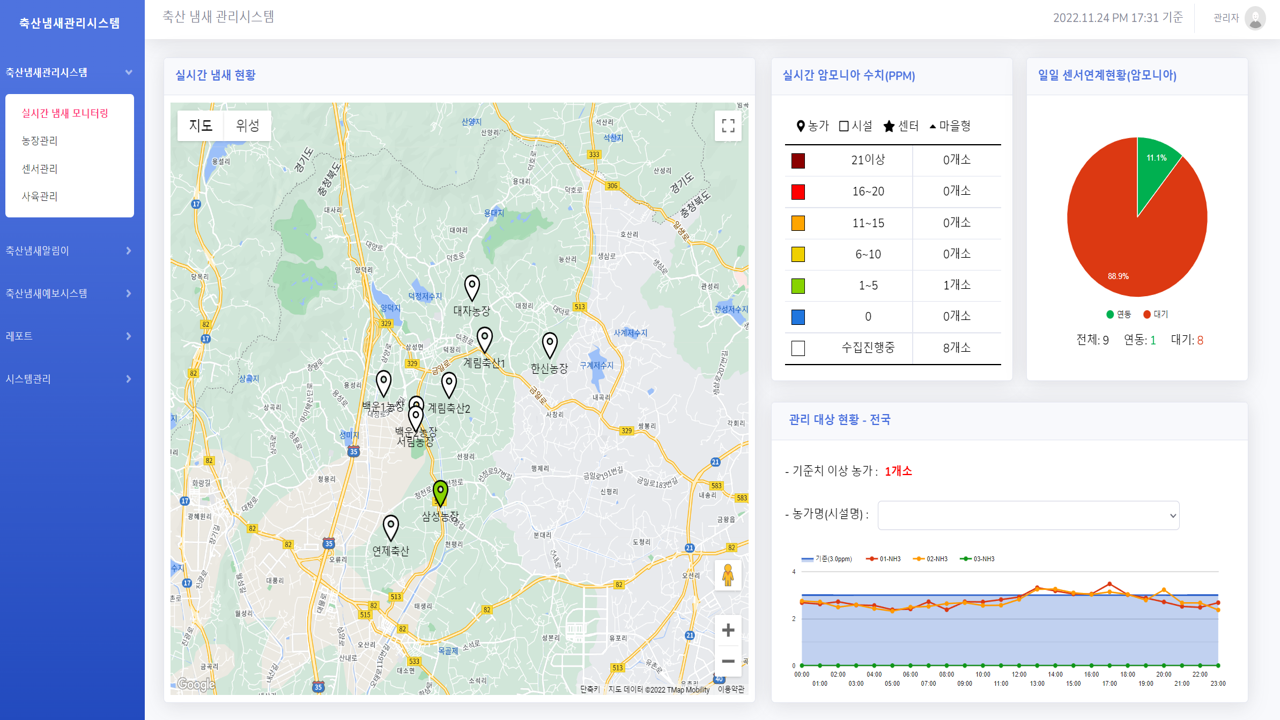Select the 한신농장 location marker
1280x720 pixels.
(x=549, y=345)
